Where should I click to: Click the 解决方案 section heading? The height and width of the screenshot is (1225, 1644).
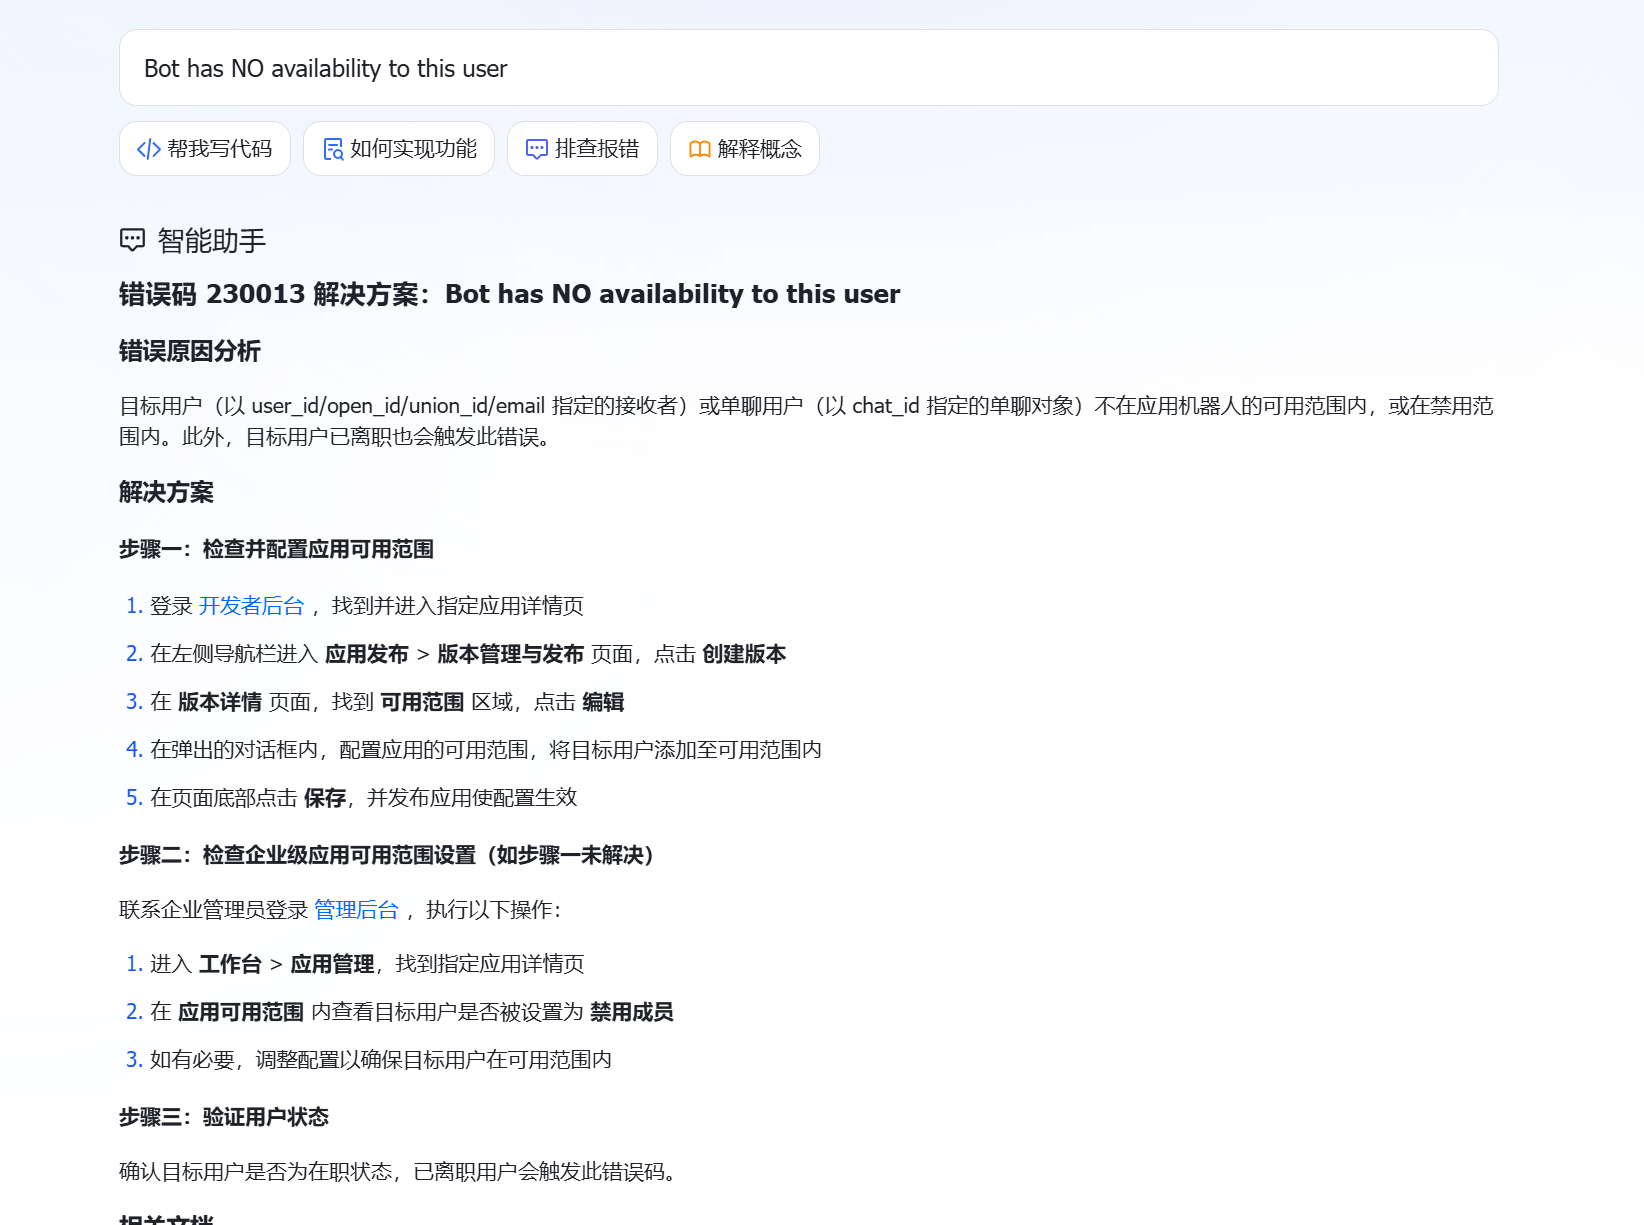pyautogui.click(x=164, y=492)
